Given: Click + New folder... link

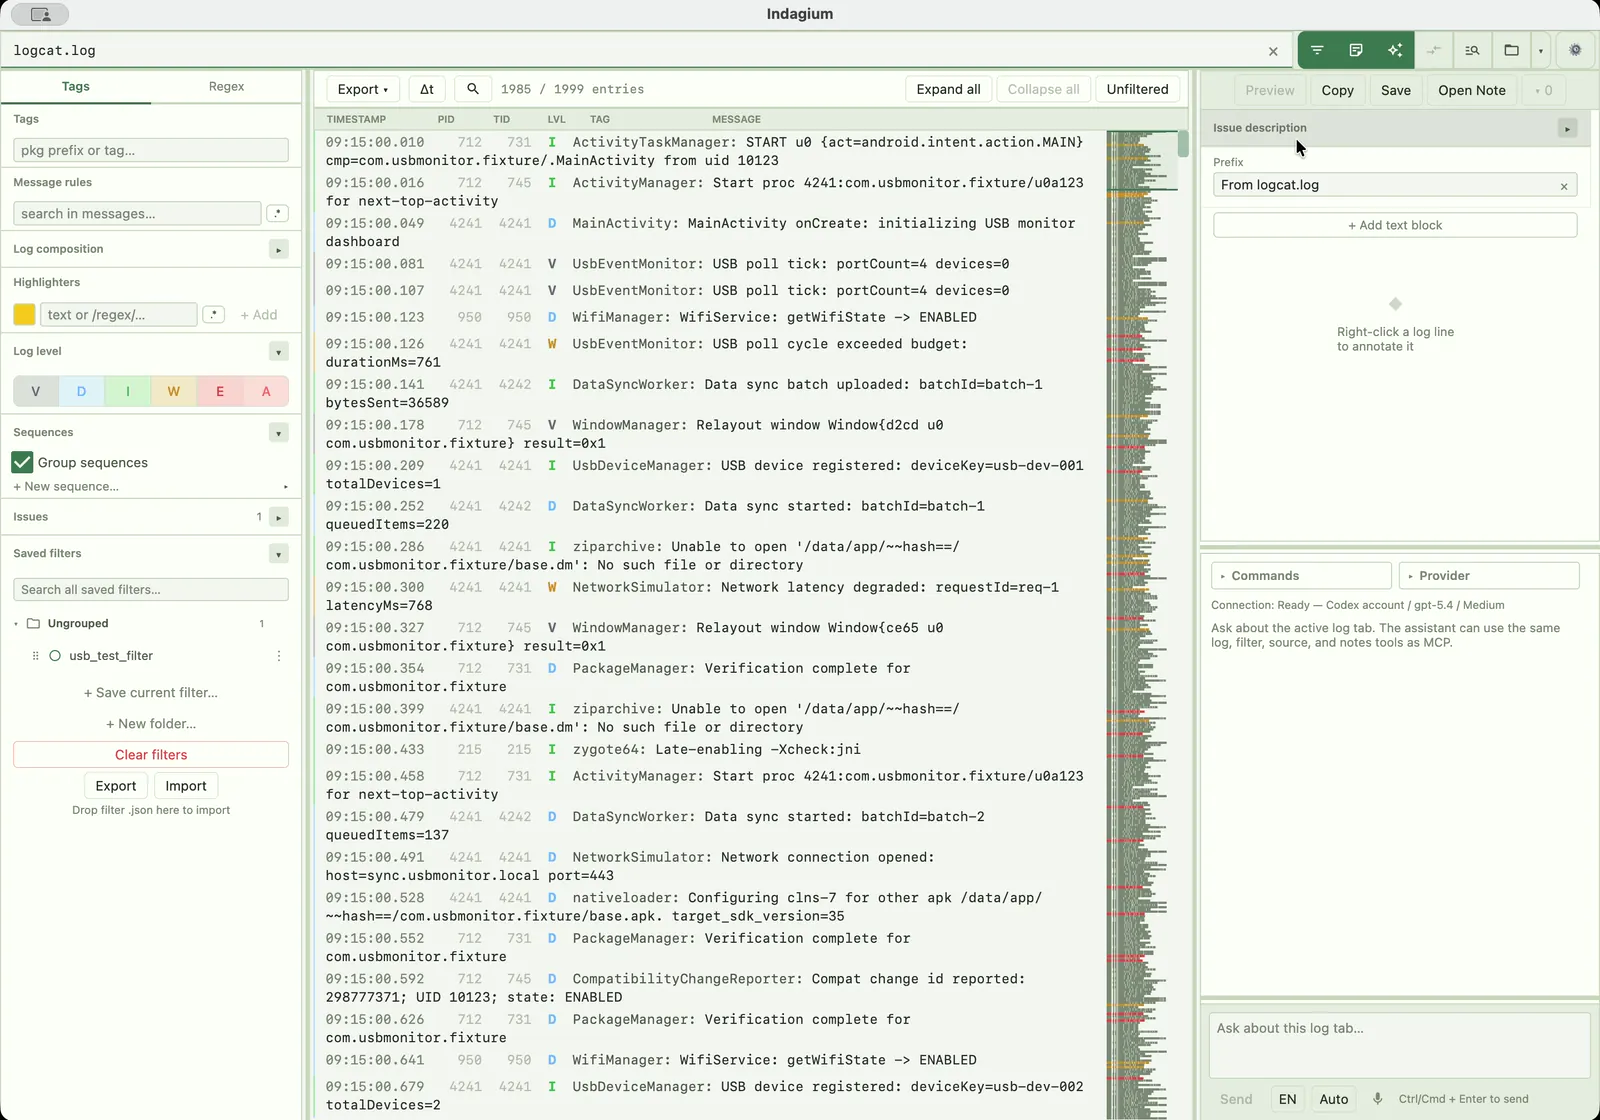Looking at the screenshot, I should (x=151, y=723).
